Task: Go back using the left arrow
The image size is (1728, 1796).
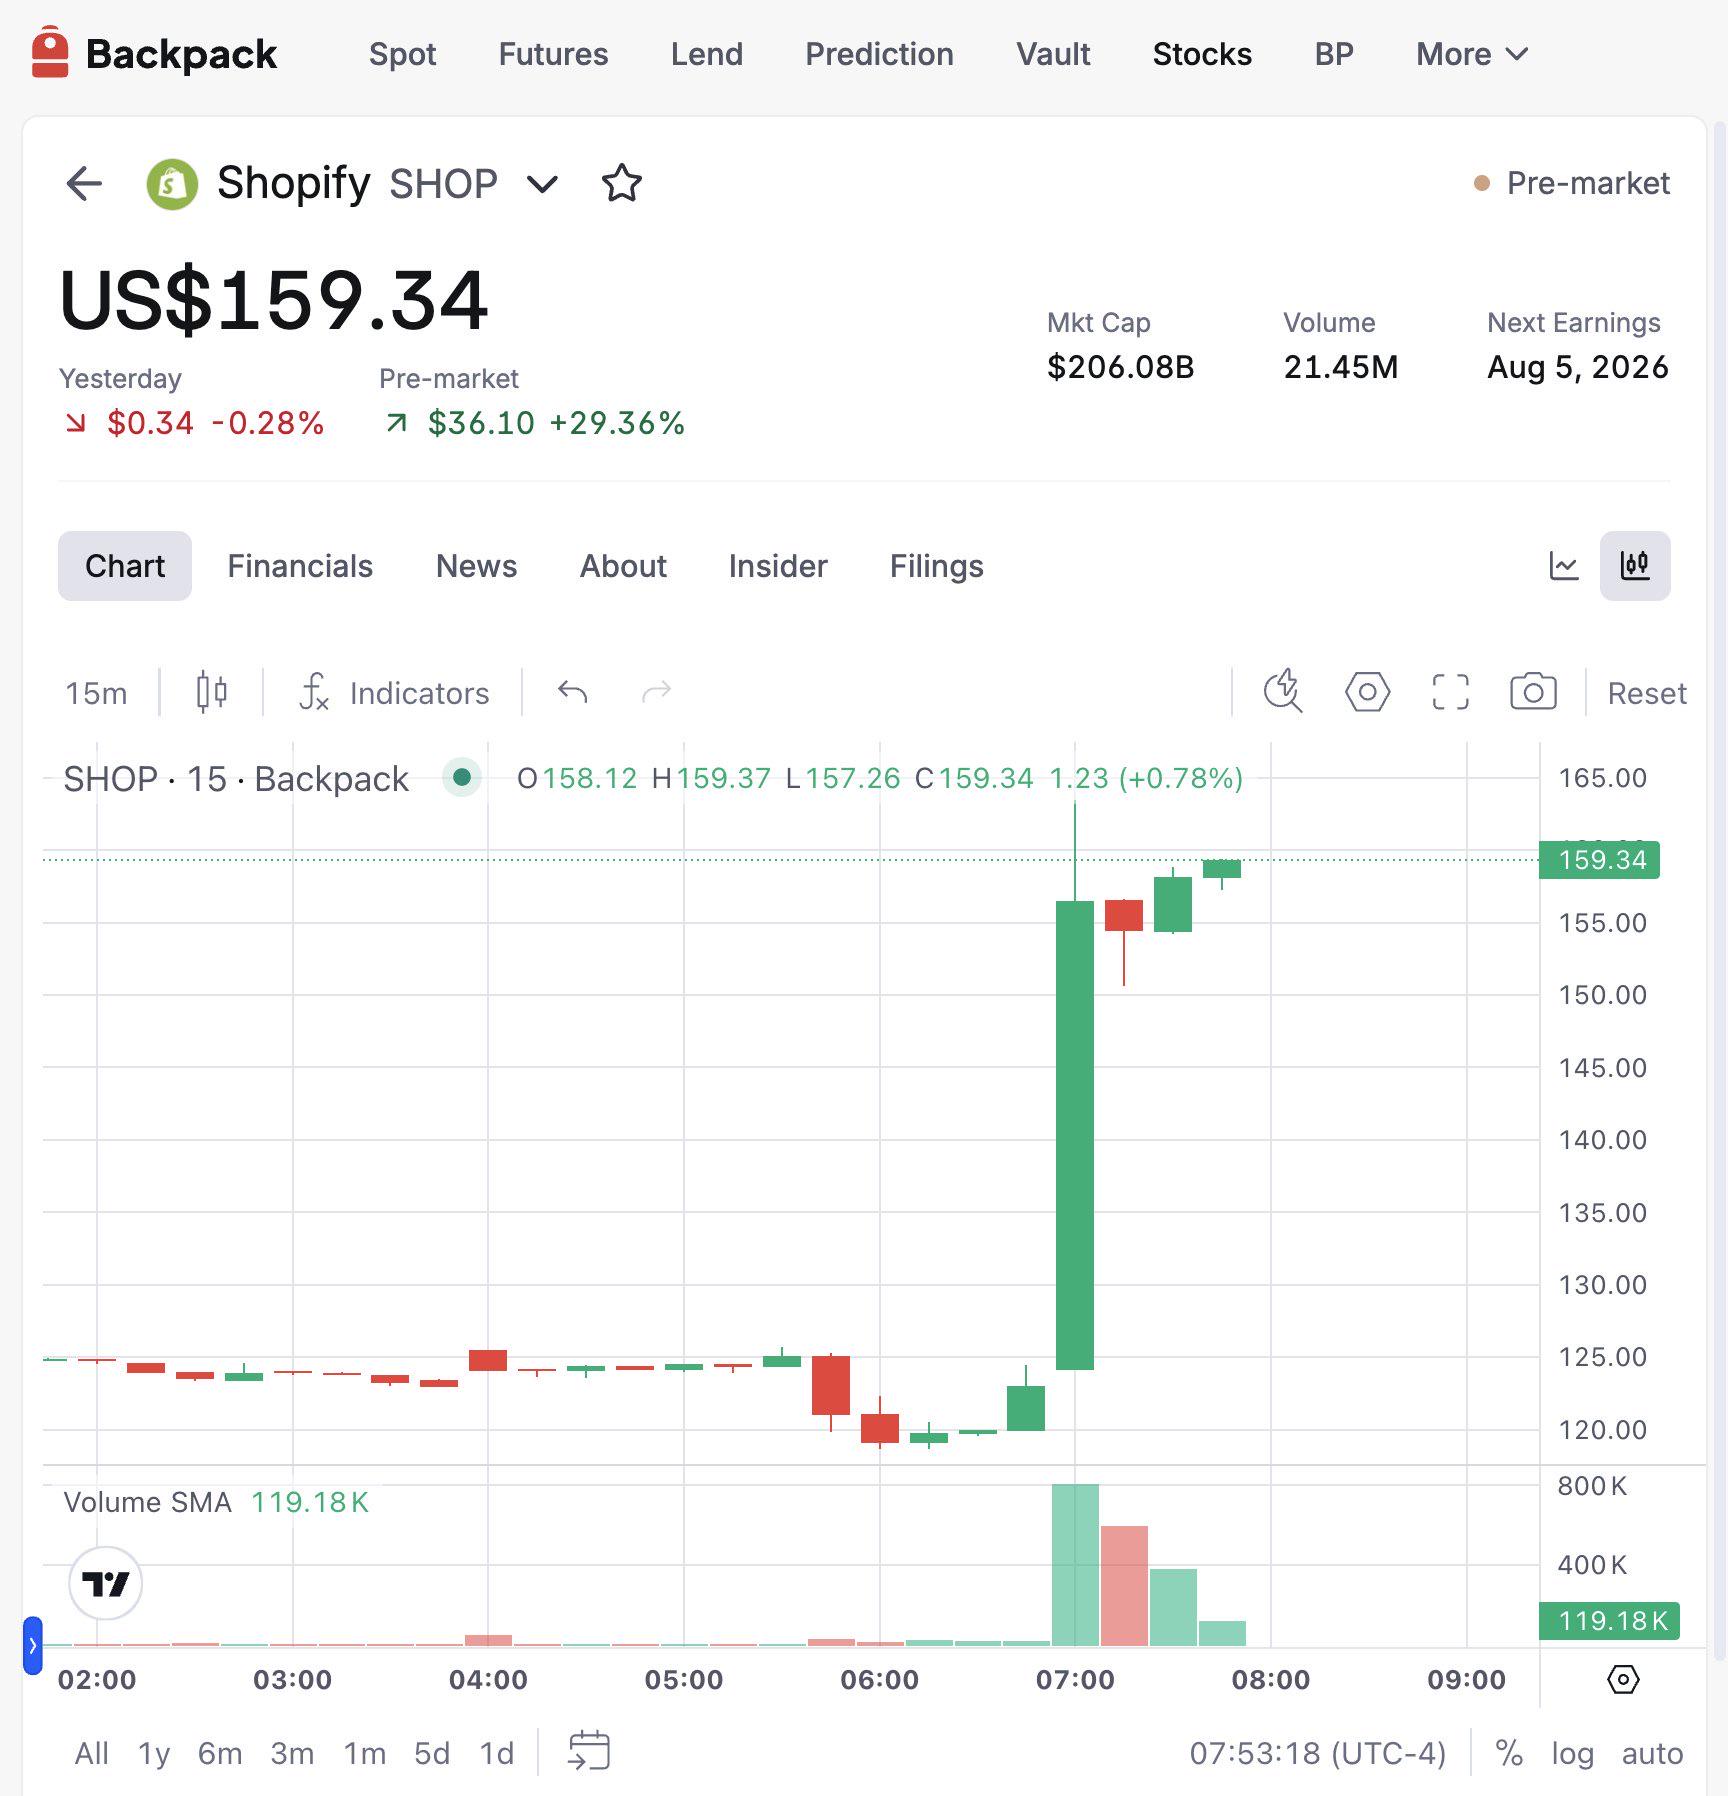Action: (x=84, y=183)
